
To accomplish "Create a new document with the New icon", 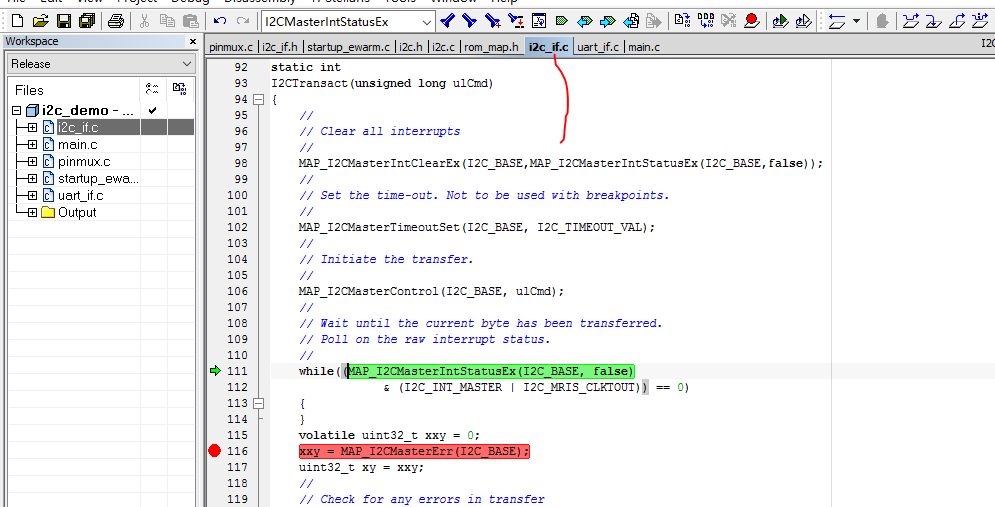I will click(x=18, y=21).
